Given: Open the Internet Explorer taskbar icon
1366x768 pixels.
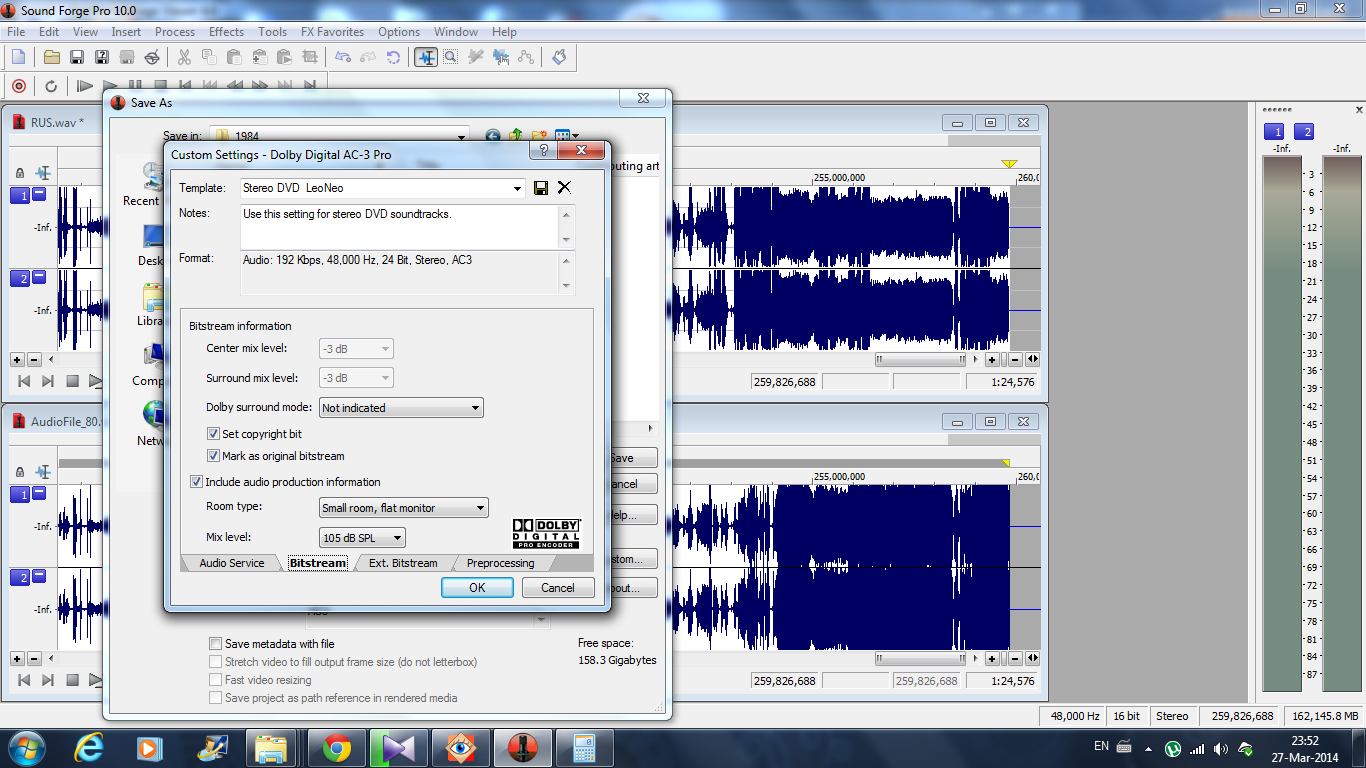Looking at the screenshot, I should coord(90,748).
